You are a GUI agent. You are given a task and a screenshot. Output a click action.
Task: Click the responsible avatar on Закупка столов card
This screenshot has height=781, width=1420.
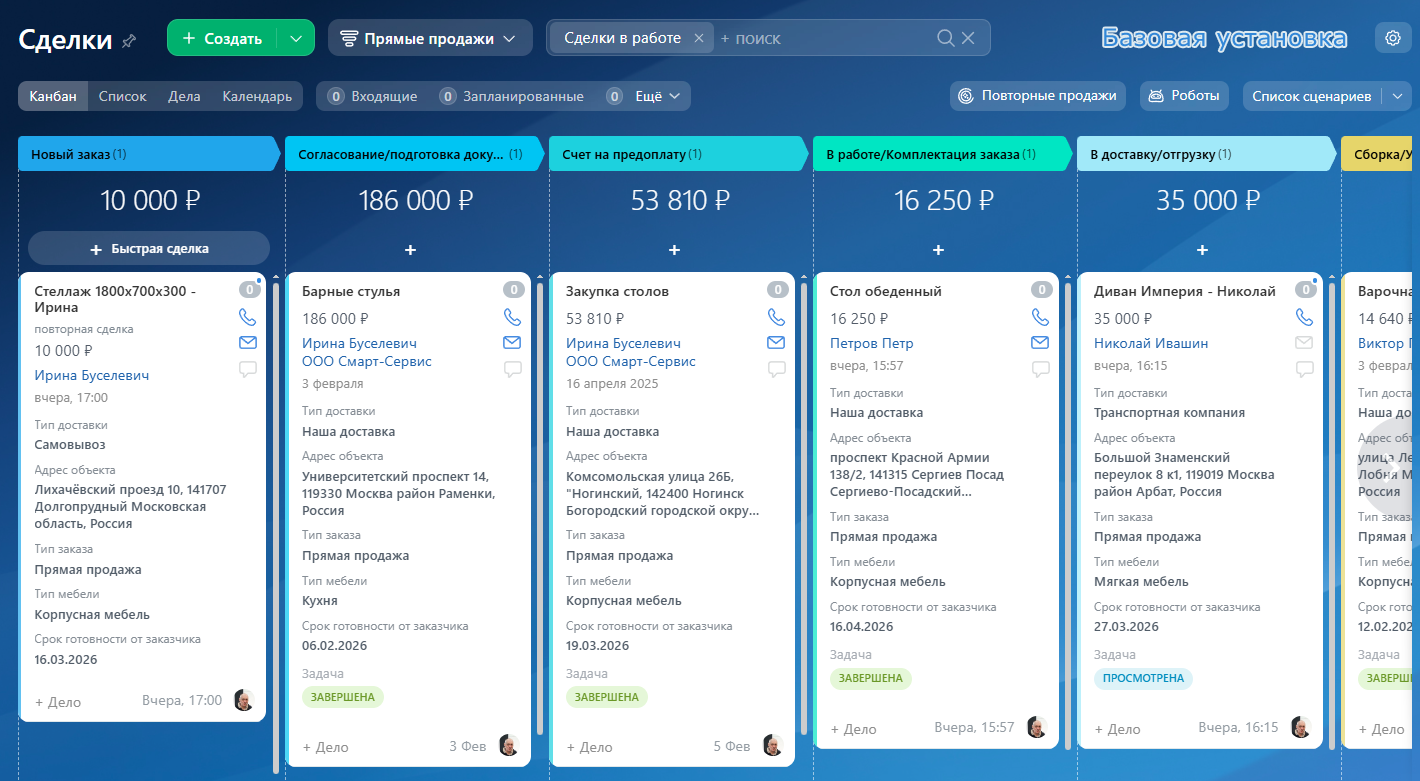click(x=772, y=746)
